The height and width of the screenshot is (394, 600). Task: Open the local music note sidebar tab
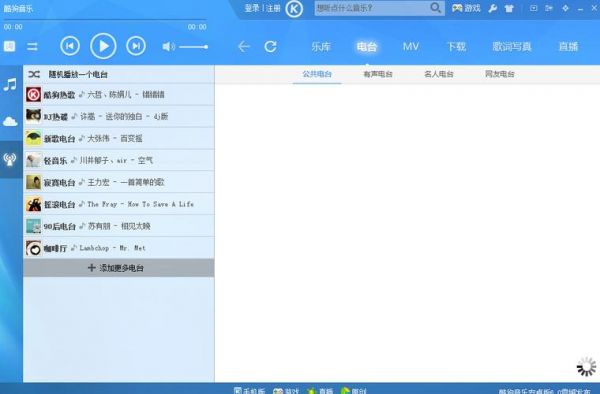10,85
